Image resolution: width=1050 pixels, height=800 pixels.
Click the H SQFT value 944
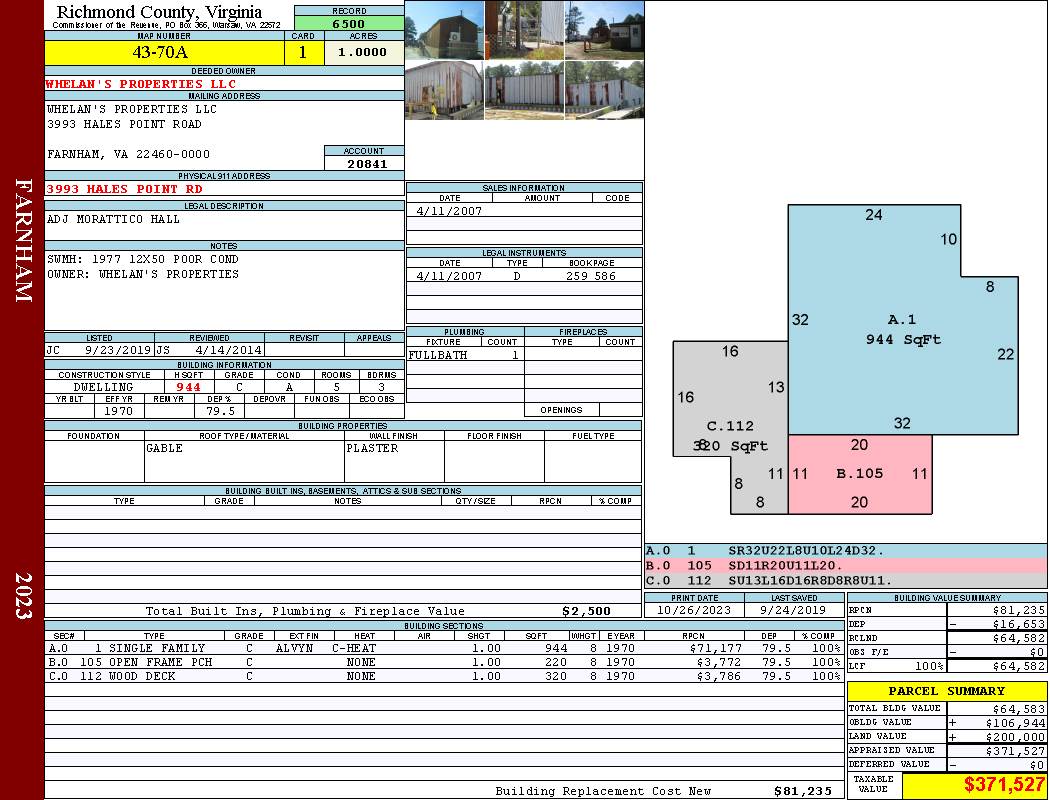coord(188,387)
